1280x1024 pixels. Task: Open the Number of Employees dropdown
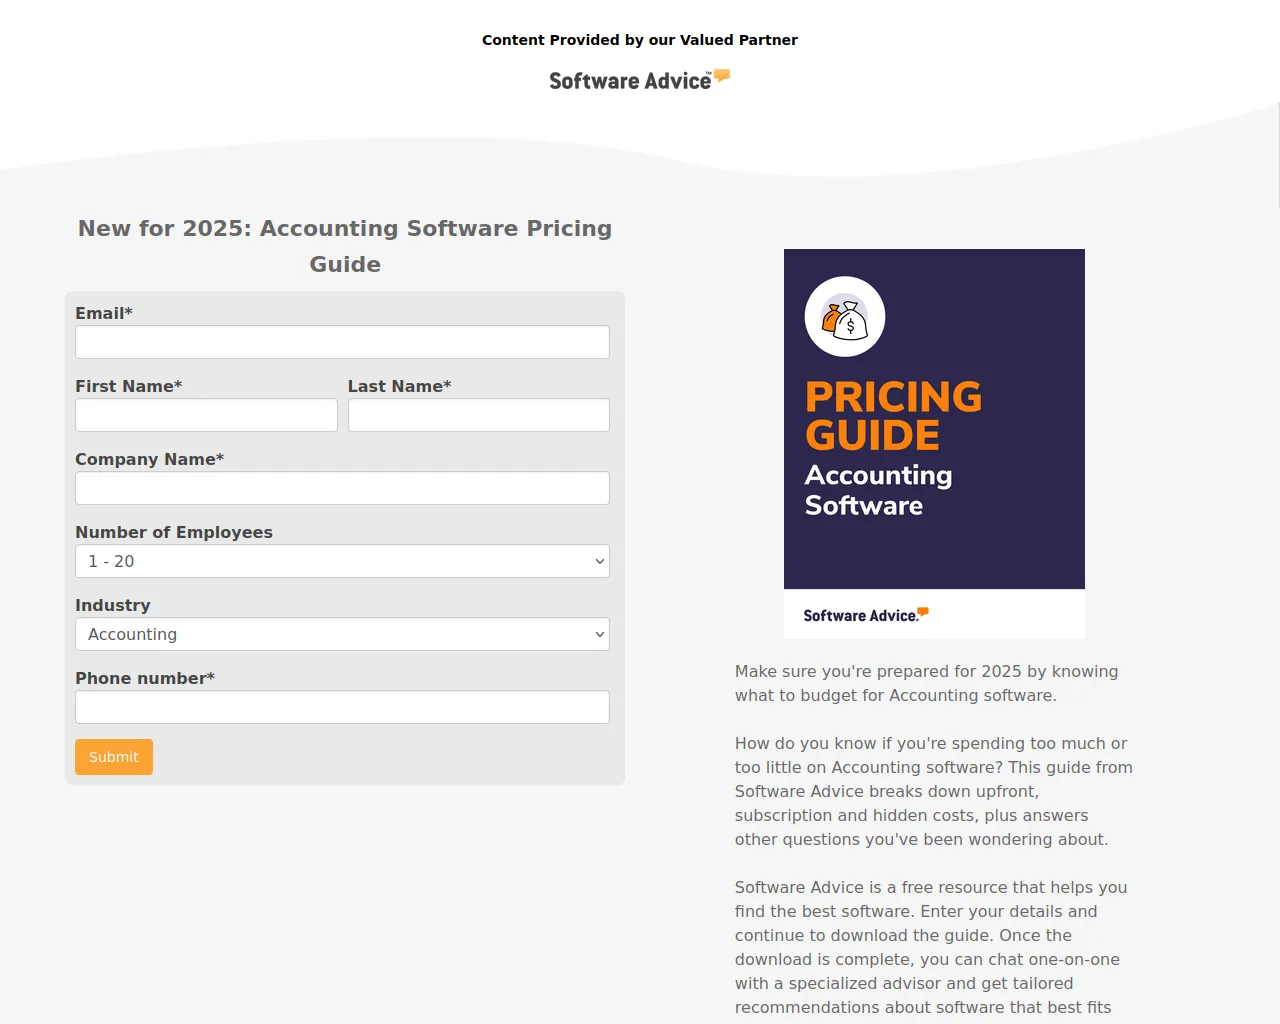pos(342,561)
